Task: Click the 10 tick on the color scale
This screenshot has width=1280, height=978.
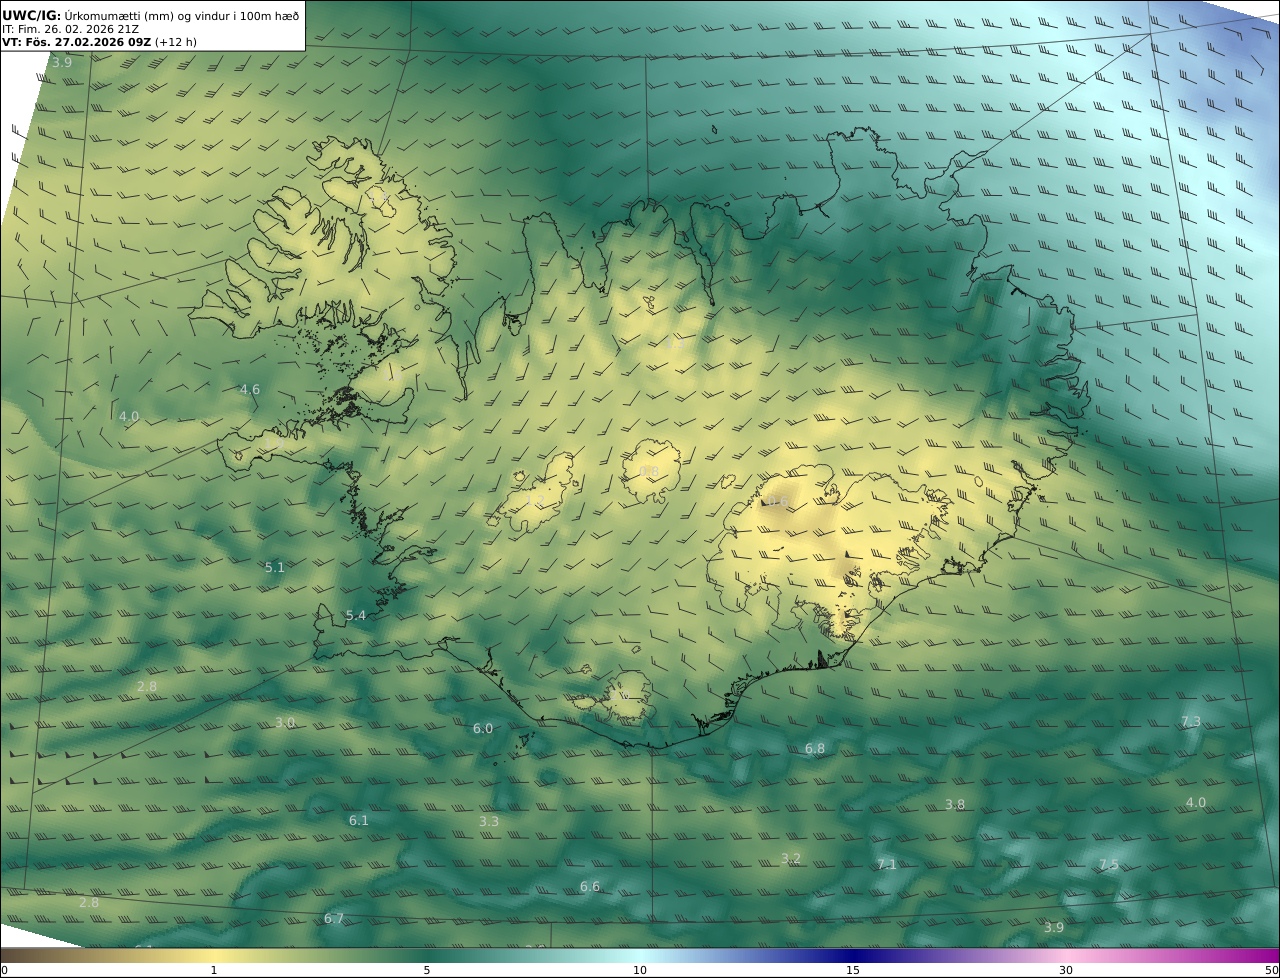Action: [640, 970]
